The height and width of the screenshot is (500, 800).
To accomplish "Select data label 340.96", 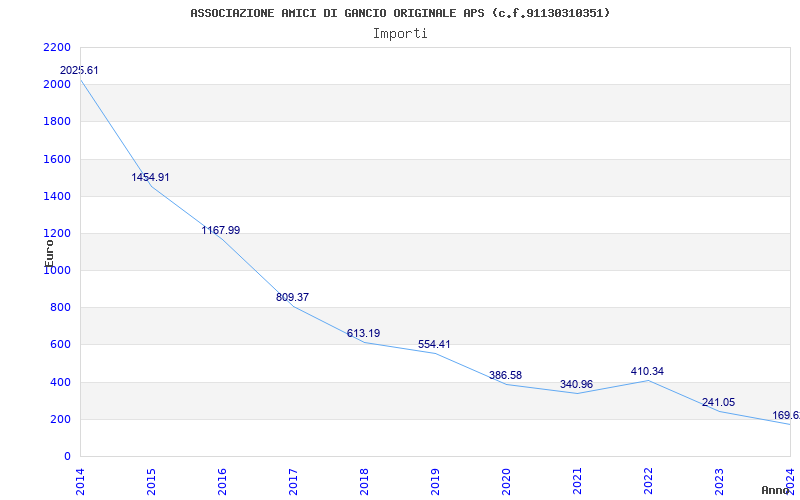I will click(x=576, y=384).
